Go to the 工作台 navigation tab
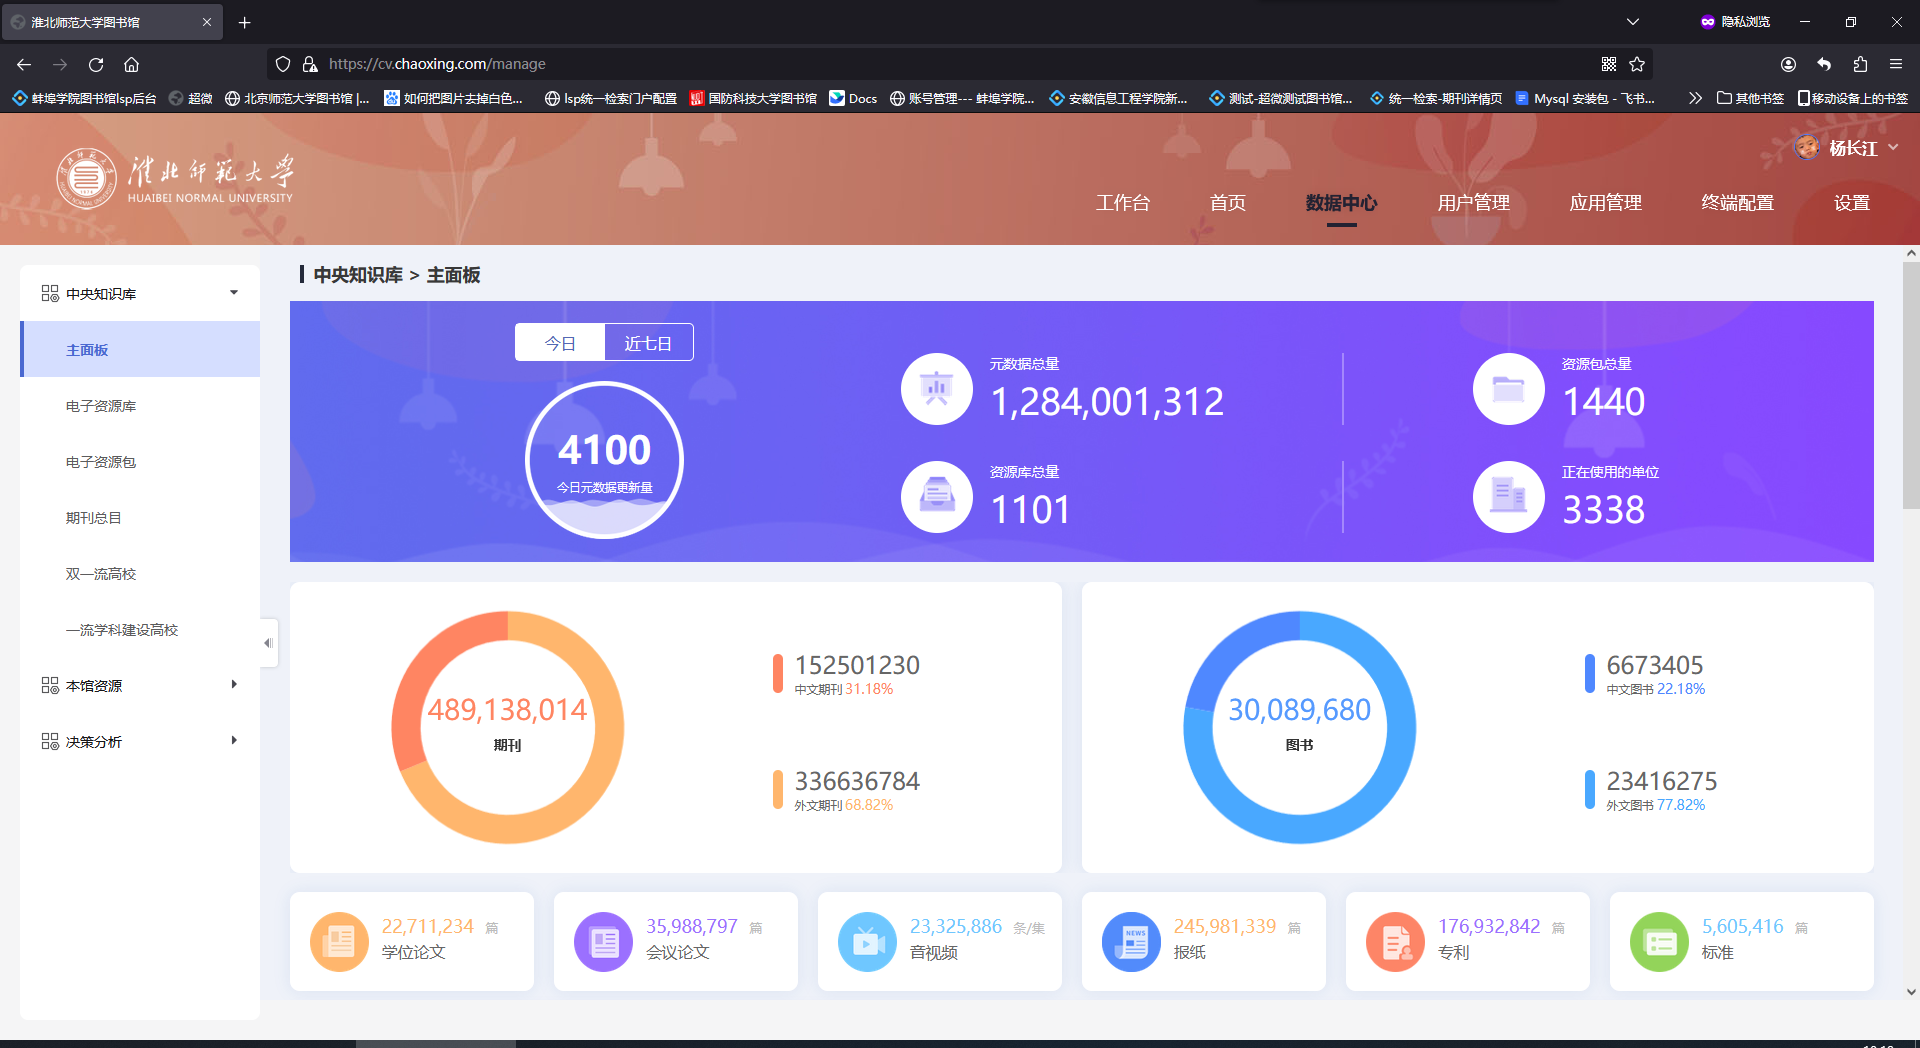Viewport: 1920px width, 1048px height. point(1123,203)
